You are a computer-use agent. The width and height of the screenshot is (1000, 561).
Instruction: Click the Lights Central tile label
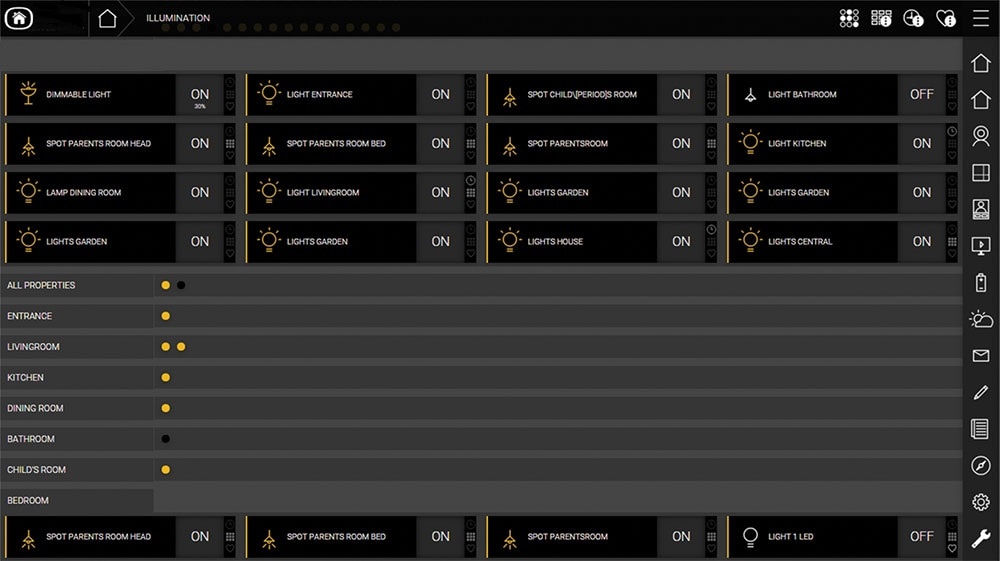800,241
